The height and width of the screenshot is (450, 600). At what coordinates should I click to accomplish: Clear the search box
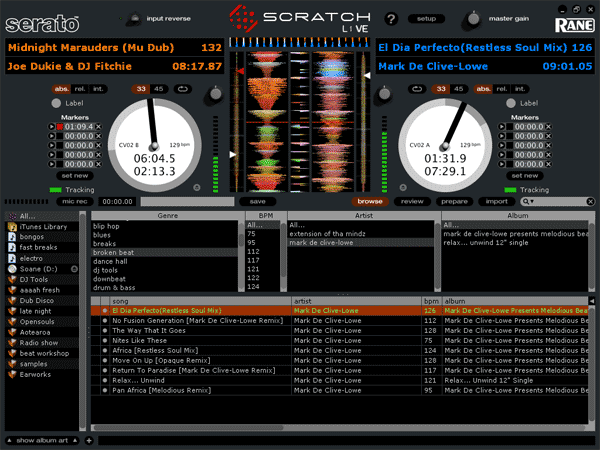[590, 202]
